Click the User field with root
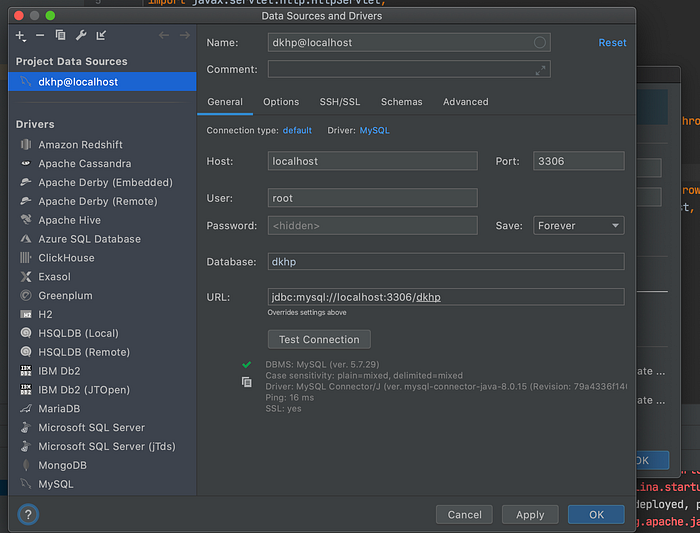700x533 pixels. click(x=373, y=198)
